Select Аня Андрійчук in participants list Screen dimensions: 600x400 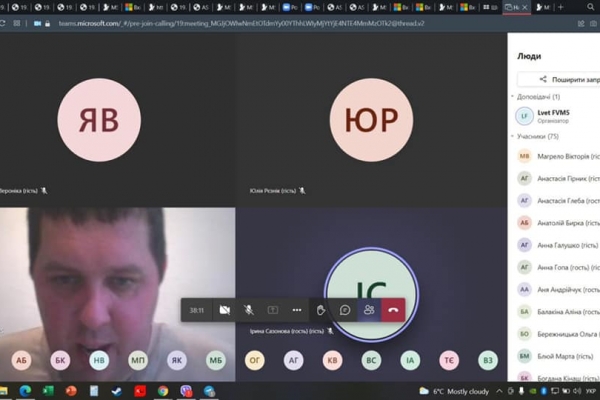556,290
